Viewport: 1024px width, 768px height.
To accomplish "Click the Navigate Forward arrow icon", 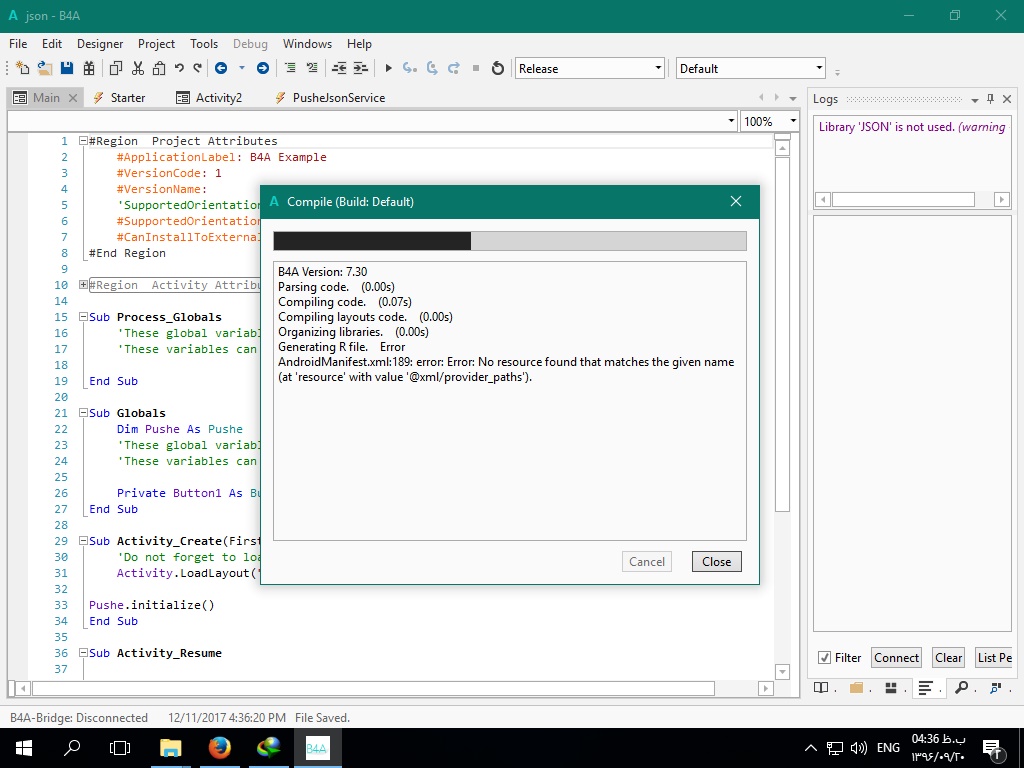I will (x=262, y=68).
